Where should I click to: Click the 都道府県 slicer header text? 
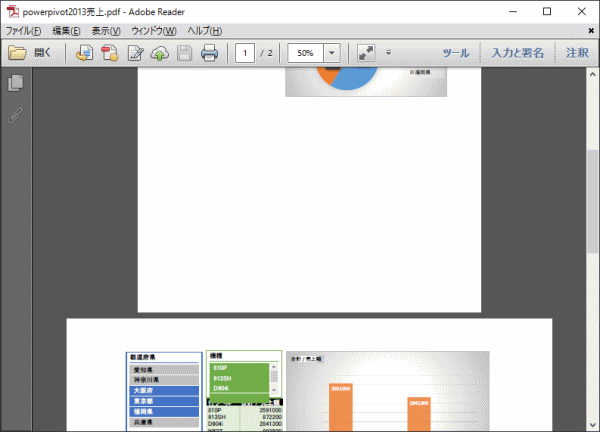click(x=142, y=357)
